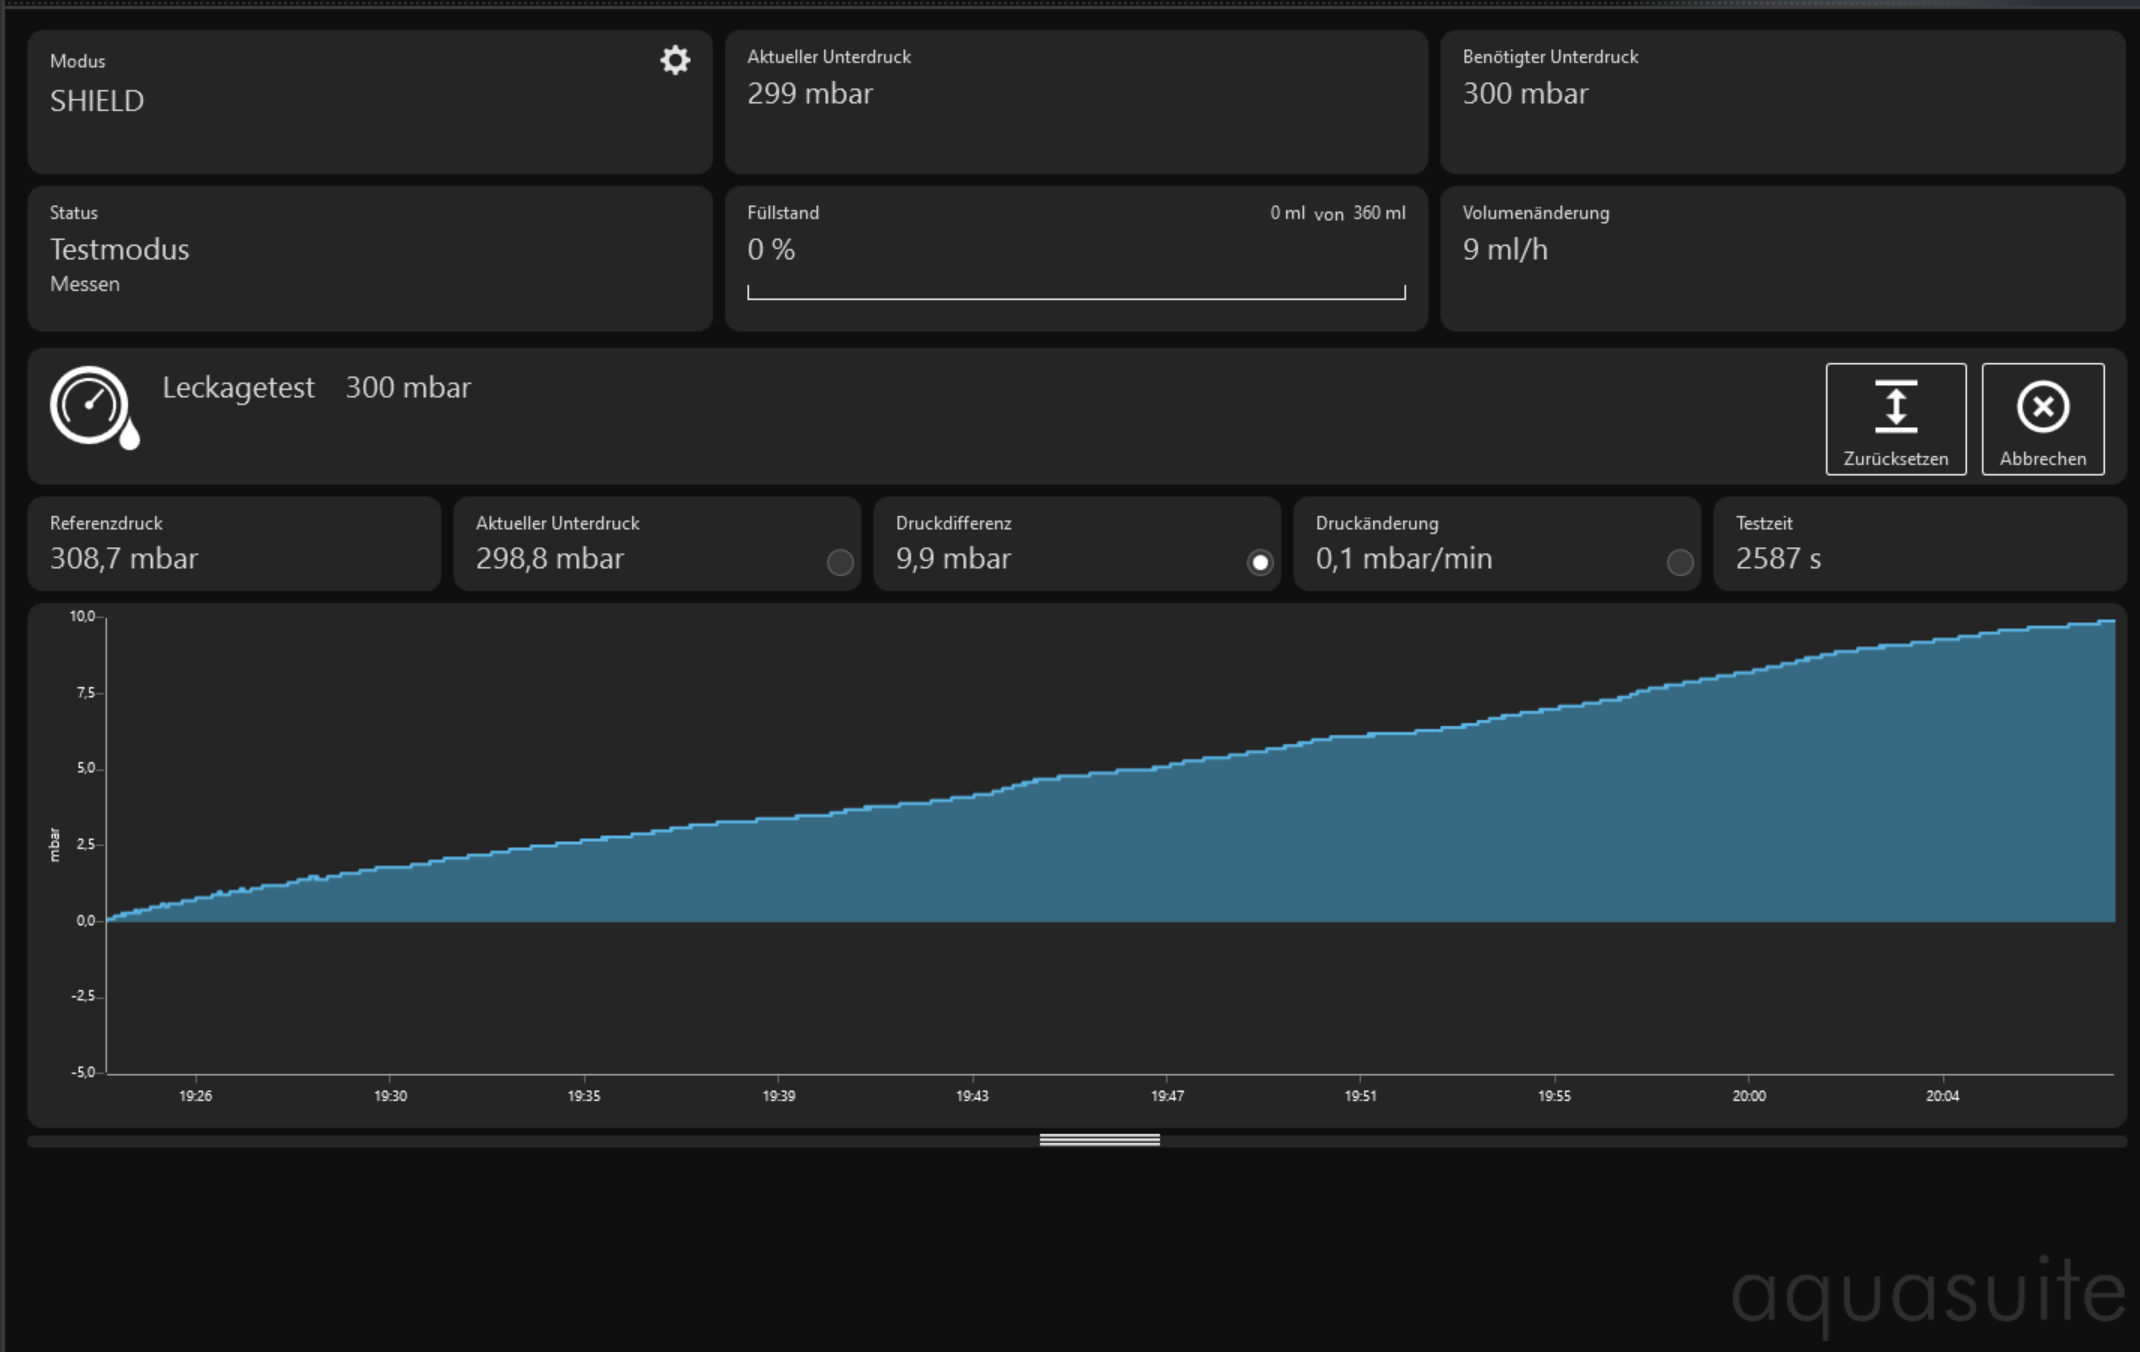
Task: Click the Abbrechen circled X icon
Action: [x=2042, y=406]
